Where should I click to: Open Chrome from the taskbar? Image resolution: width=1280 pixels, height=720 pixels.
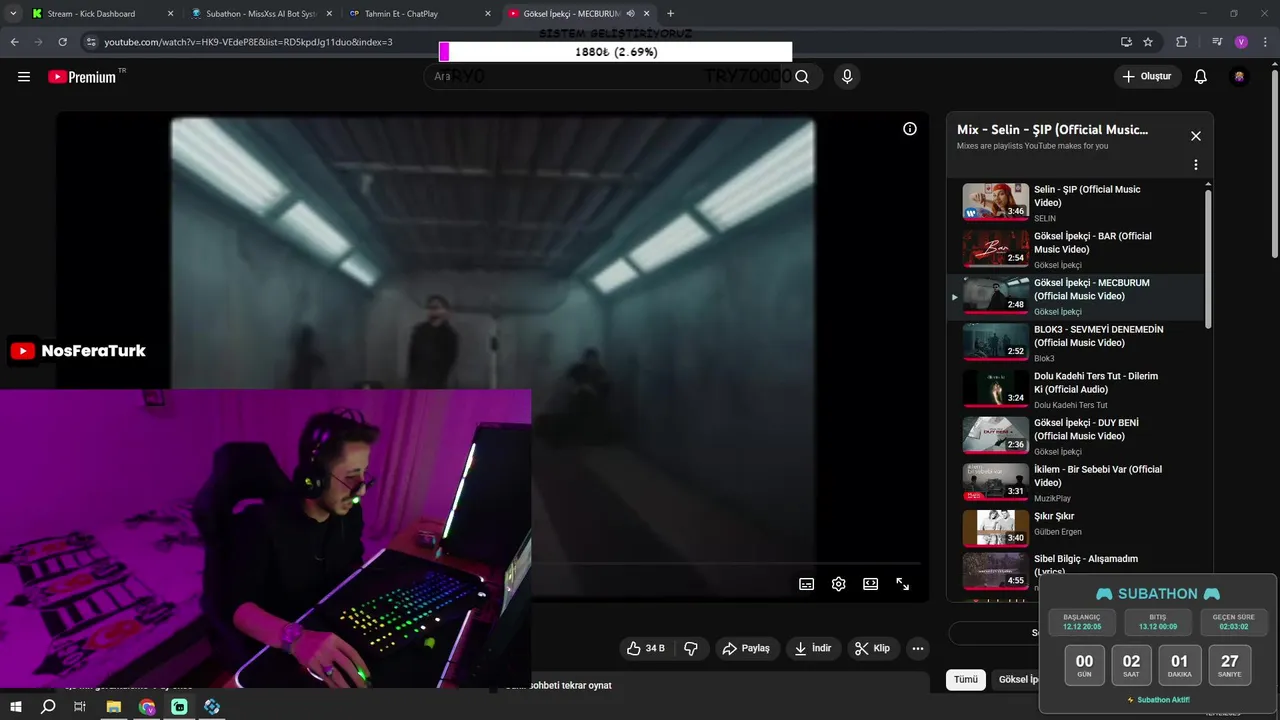(x=147, y=707)
